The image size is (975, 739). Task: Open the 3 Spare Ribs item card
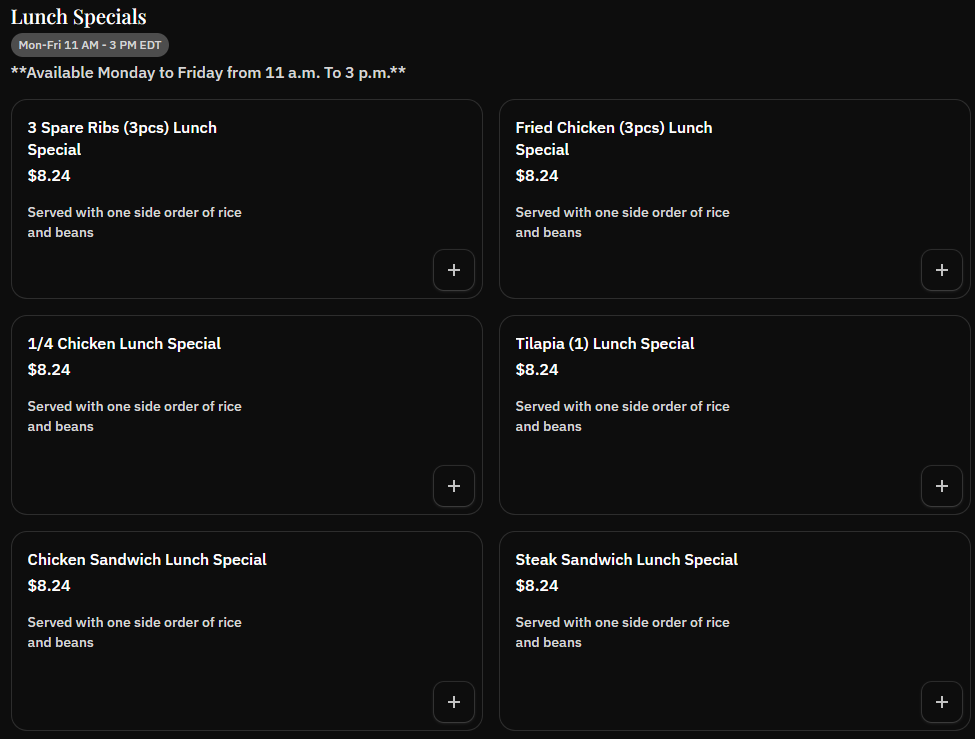pos(122,138)
